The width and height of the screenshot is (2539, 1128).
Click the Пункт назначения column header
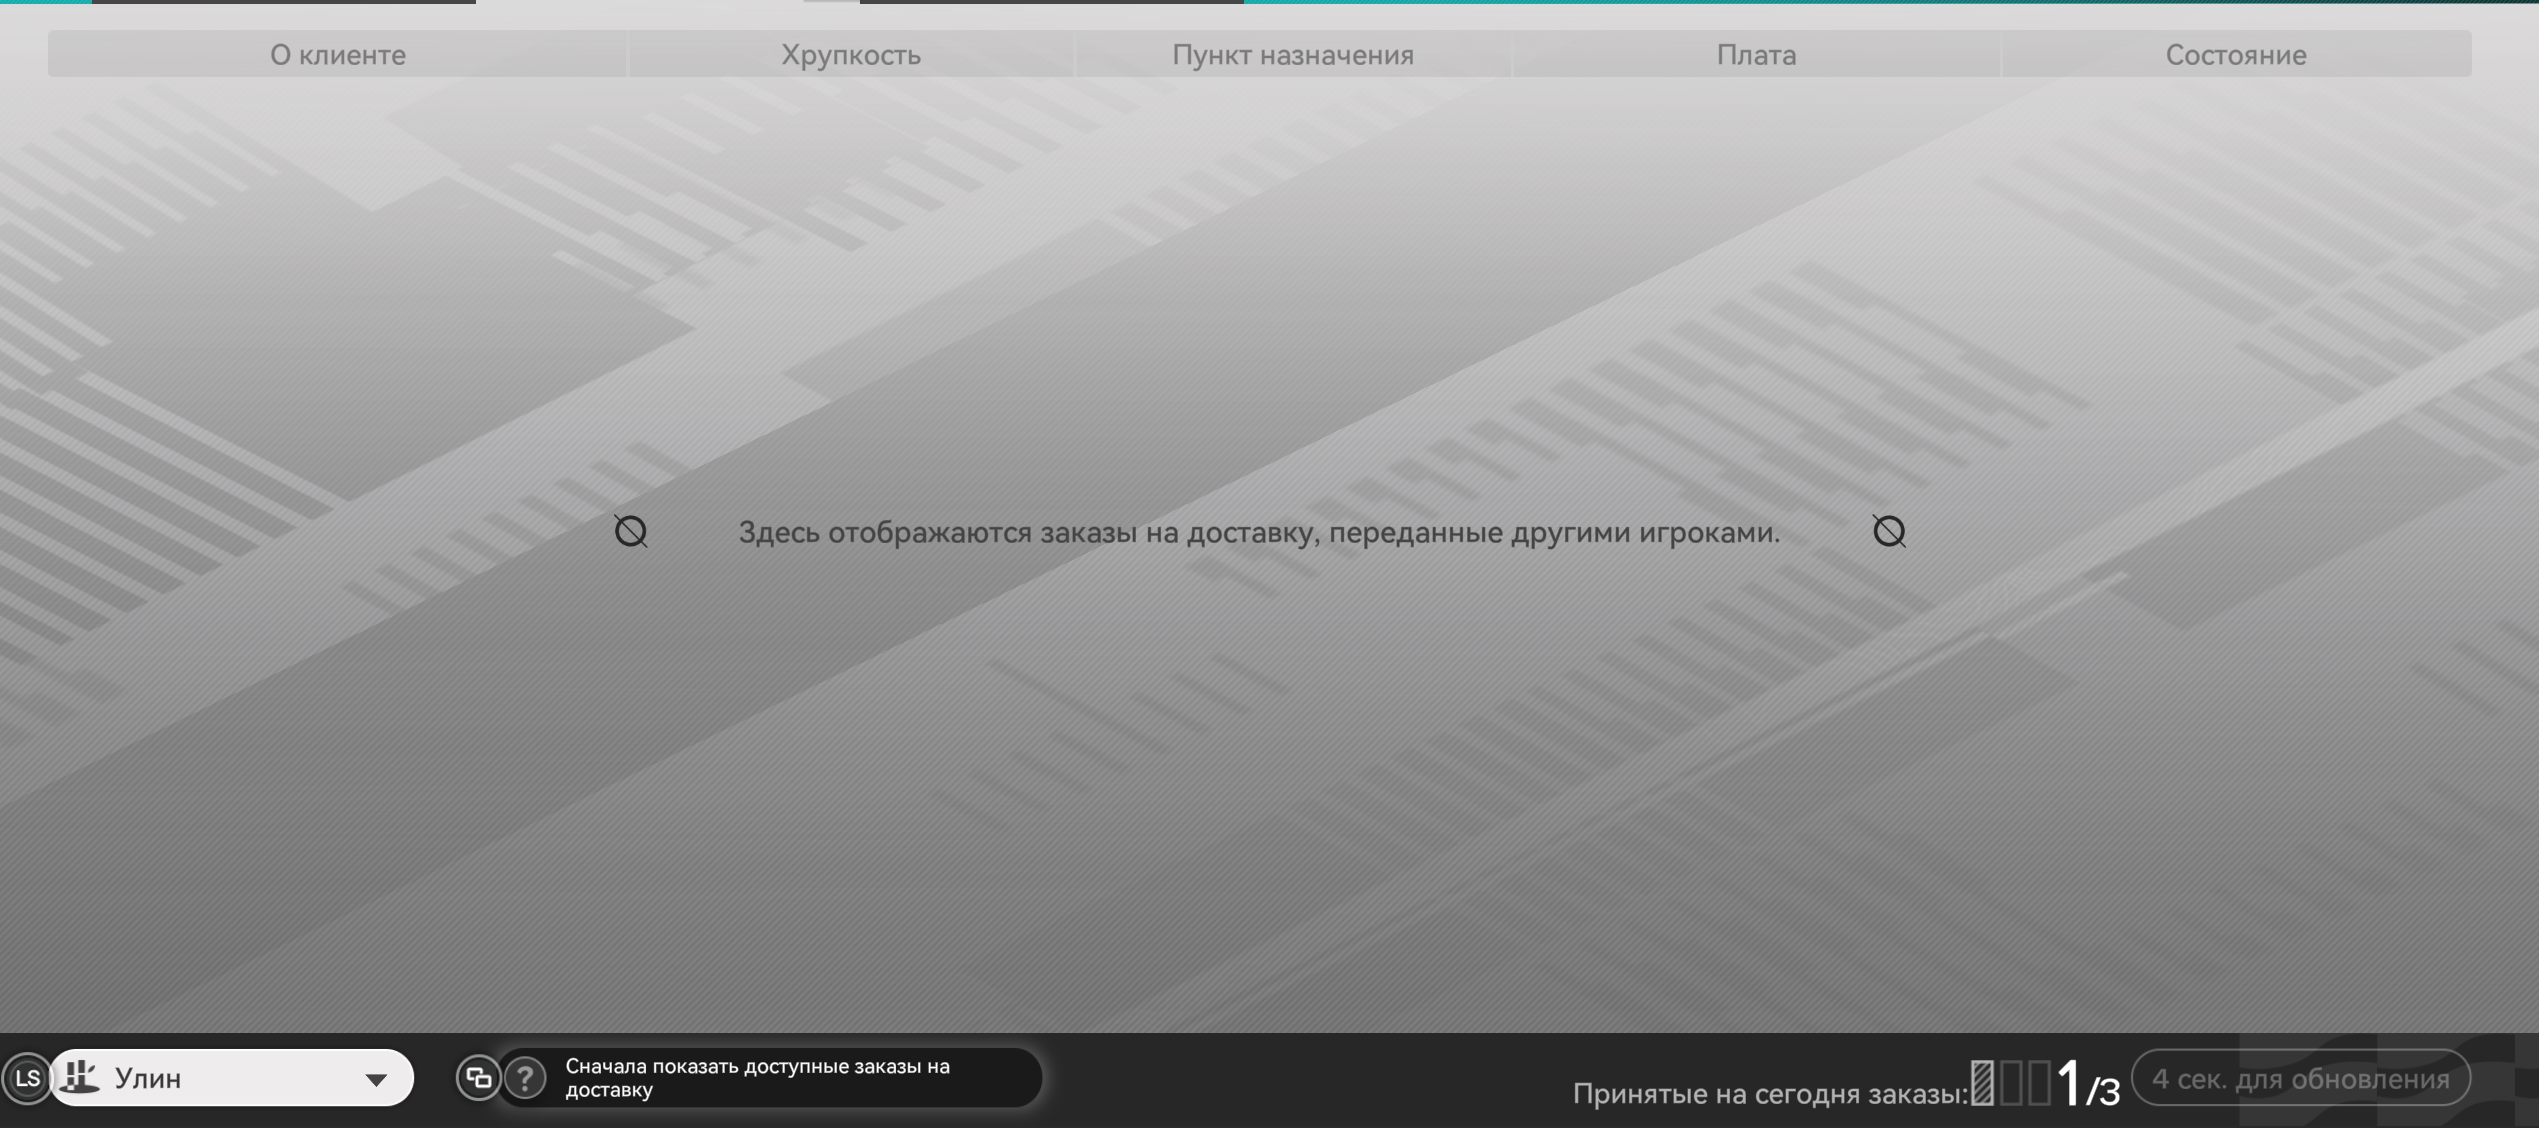point(1292,54)
